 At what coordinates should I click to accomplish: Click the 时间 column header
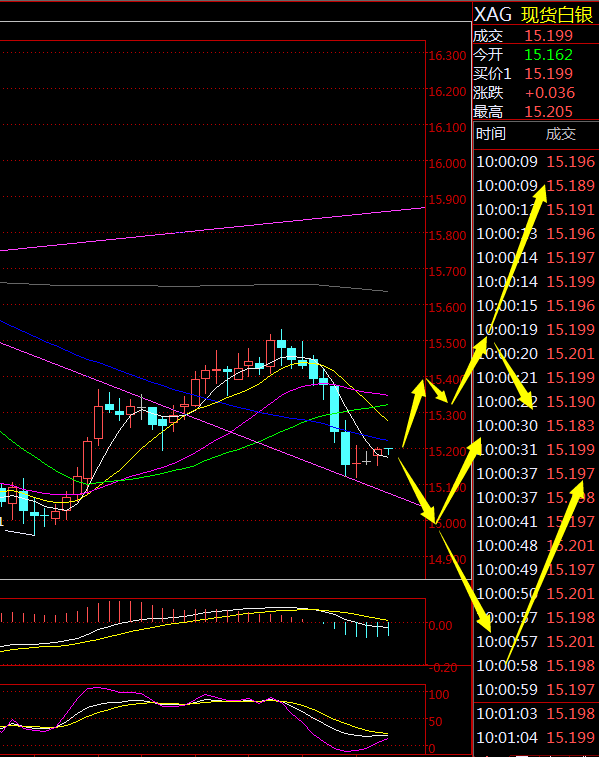pos(490,134)
